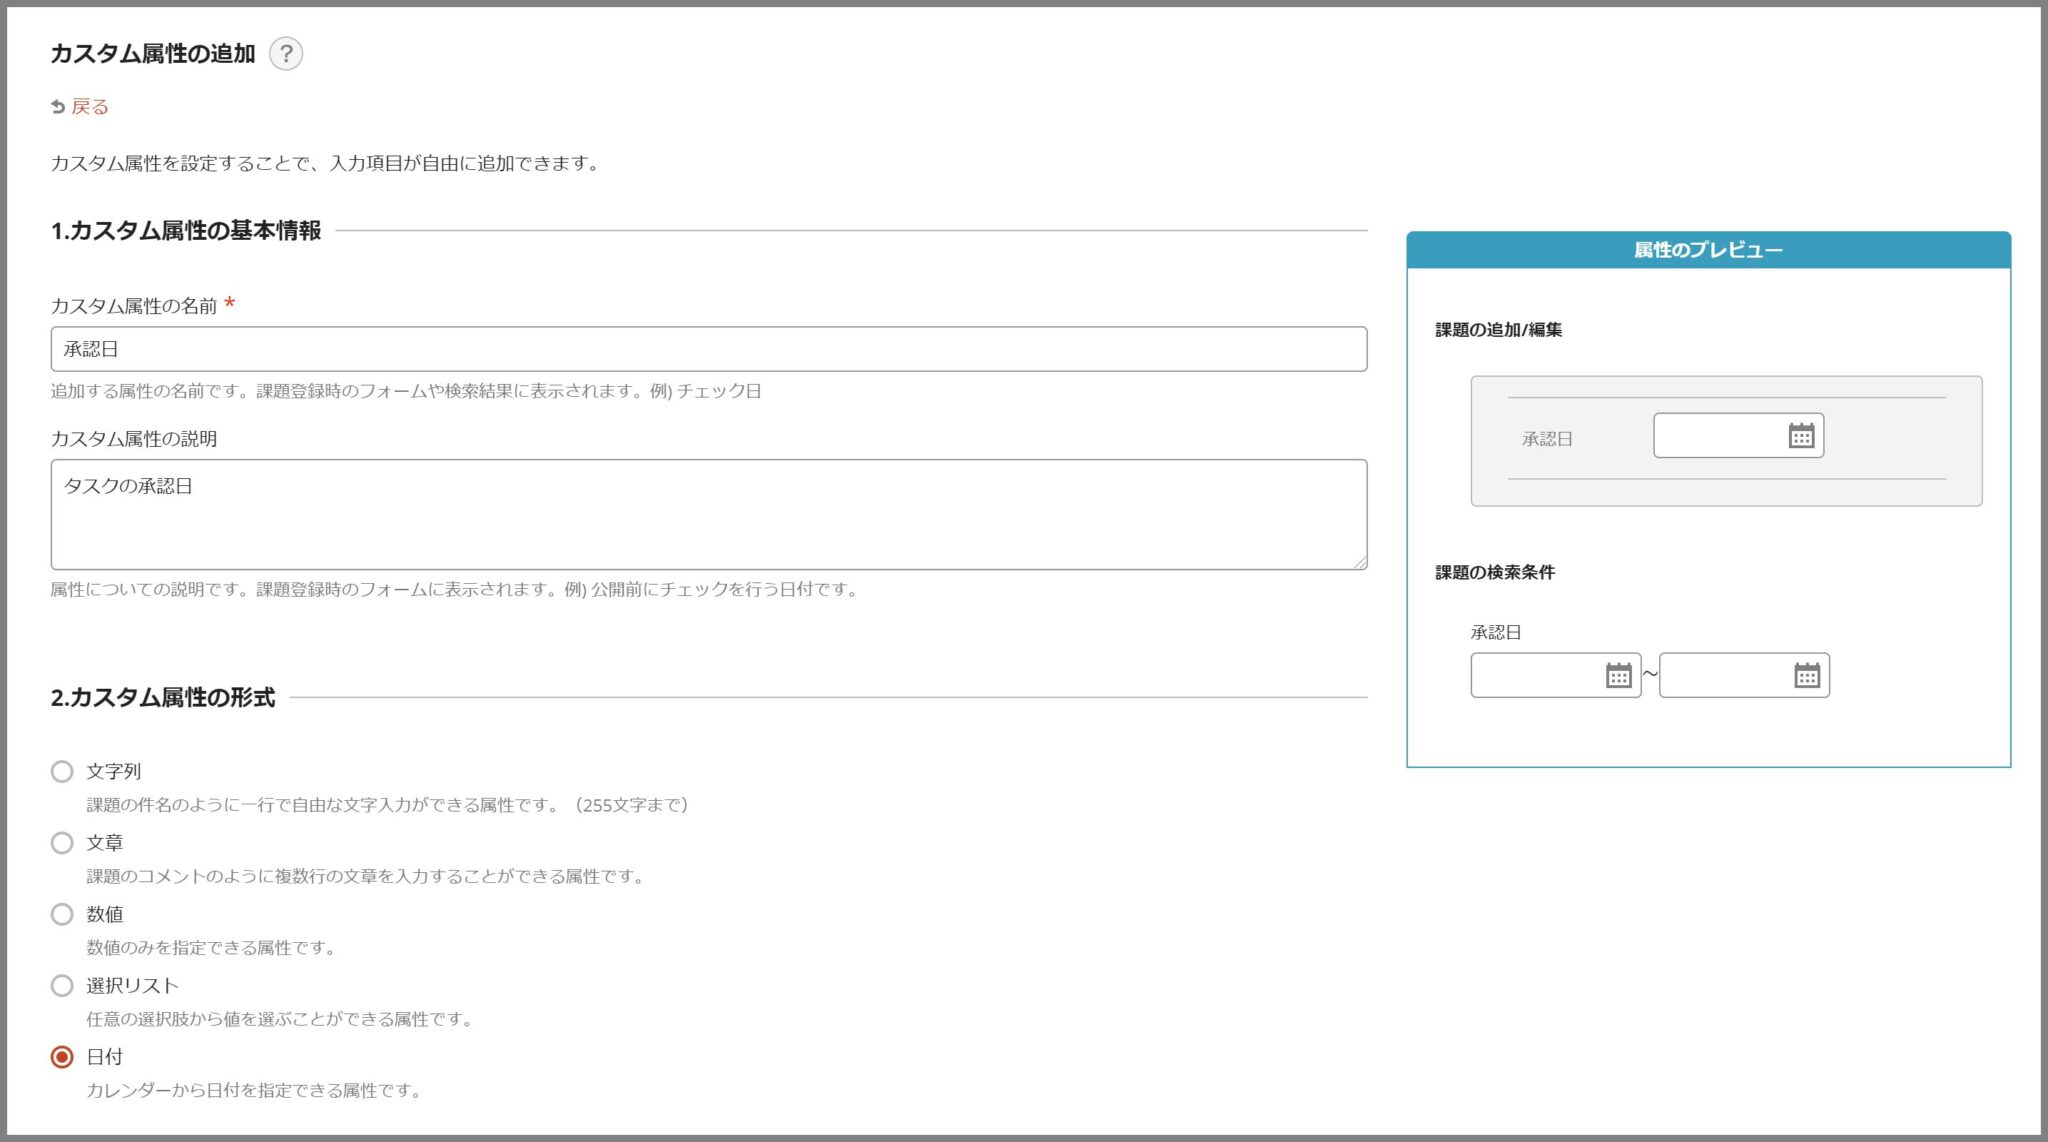
Task: Click the 選択リスト option label text
Action: (132, 986)
